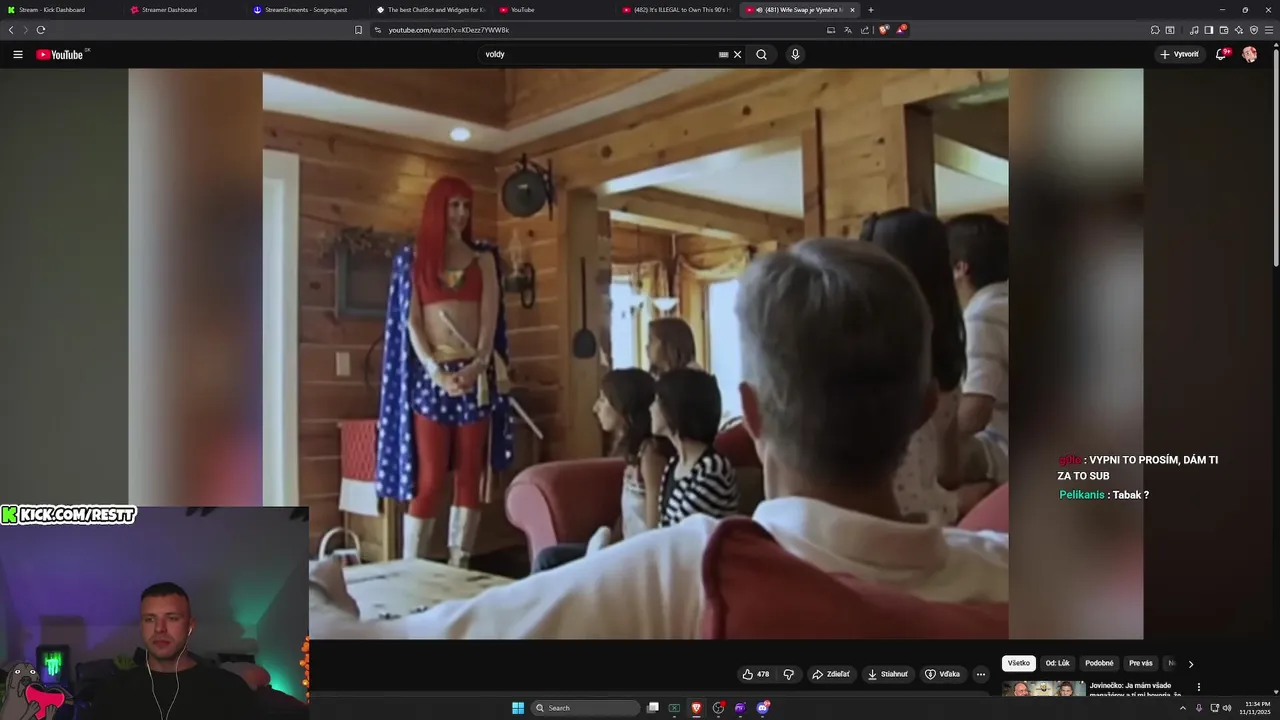Switch to StreamElements - Songrequest tab

tap(306, 10)
